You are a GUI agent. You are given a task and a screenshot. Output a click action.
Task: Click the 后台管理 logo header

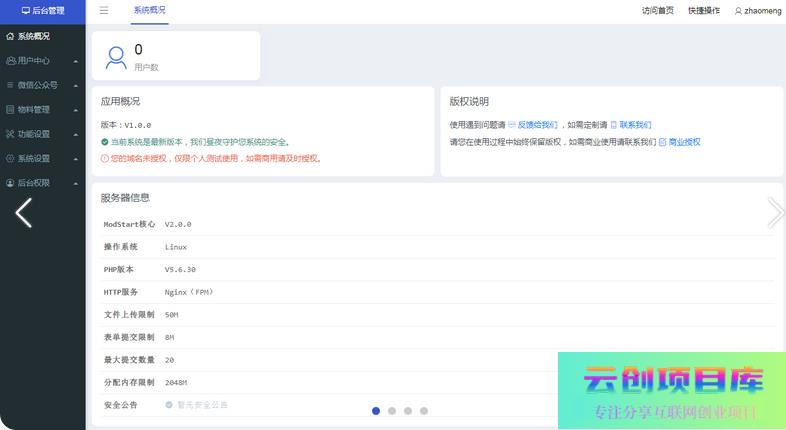tap(43, 11)
